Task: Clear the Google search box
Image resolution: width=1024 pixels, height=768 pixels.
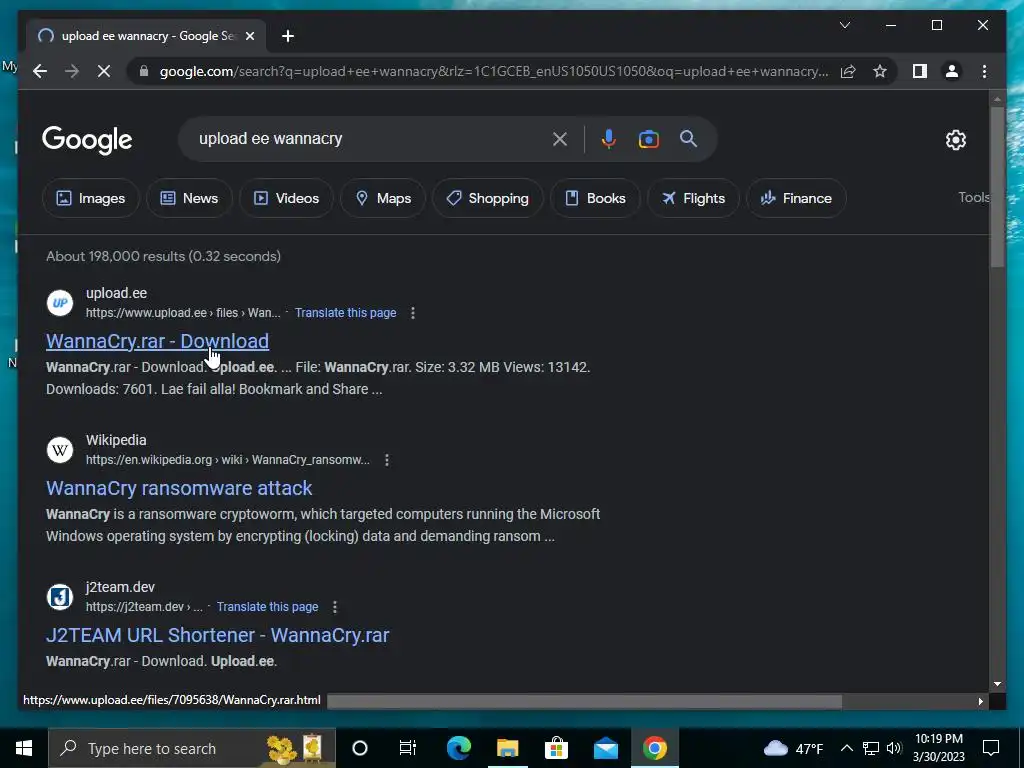Action: tap(560, 139)
